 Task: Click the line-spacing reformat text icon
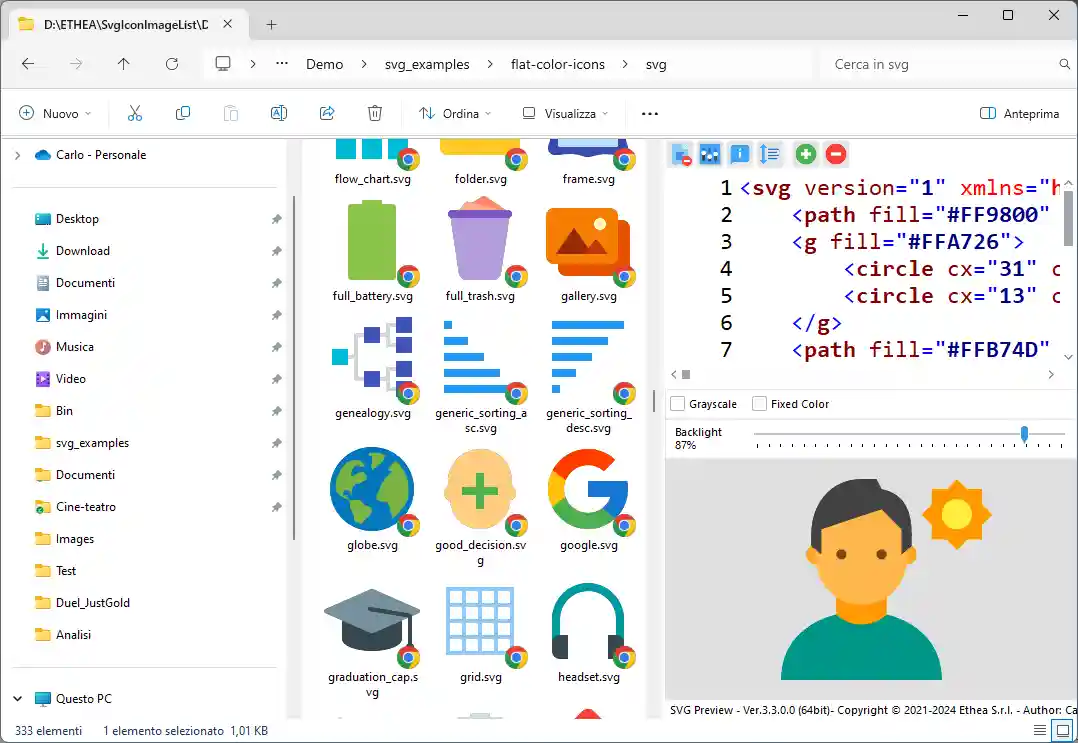769,154
